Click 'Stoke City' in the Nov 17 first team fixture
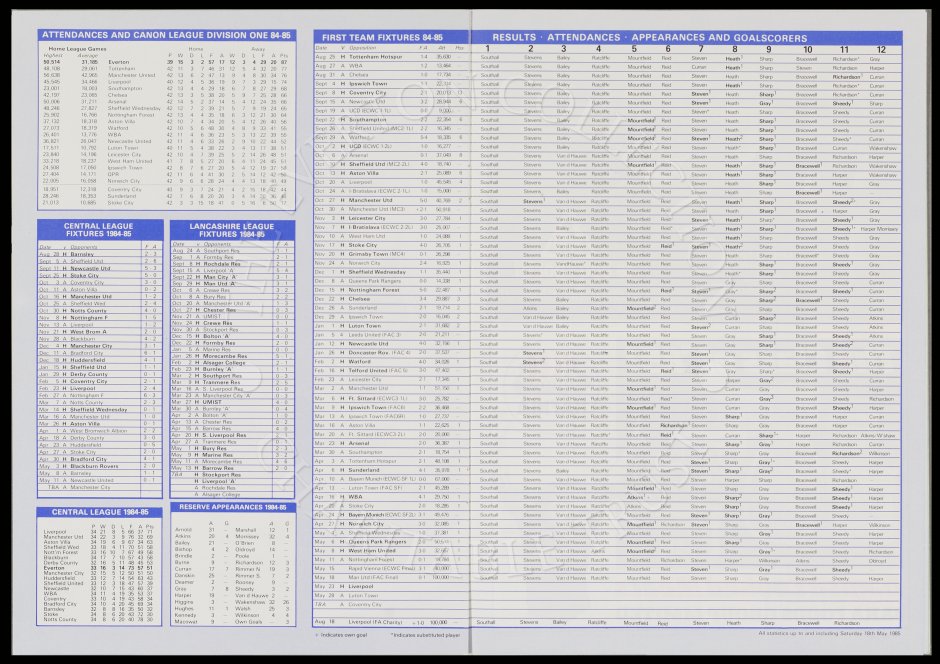This screenshot has width=940, height=664. (363, 245)
